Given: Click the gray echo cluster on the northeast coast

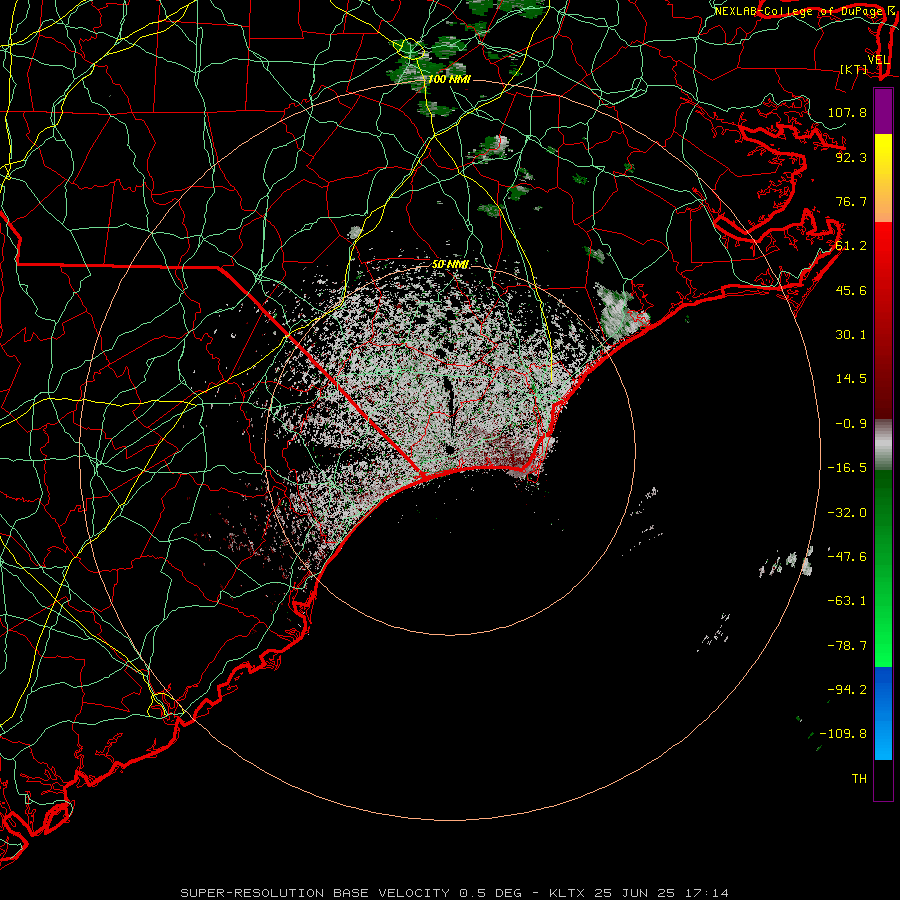Looking at the screenshot, I should point(620,310).
